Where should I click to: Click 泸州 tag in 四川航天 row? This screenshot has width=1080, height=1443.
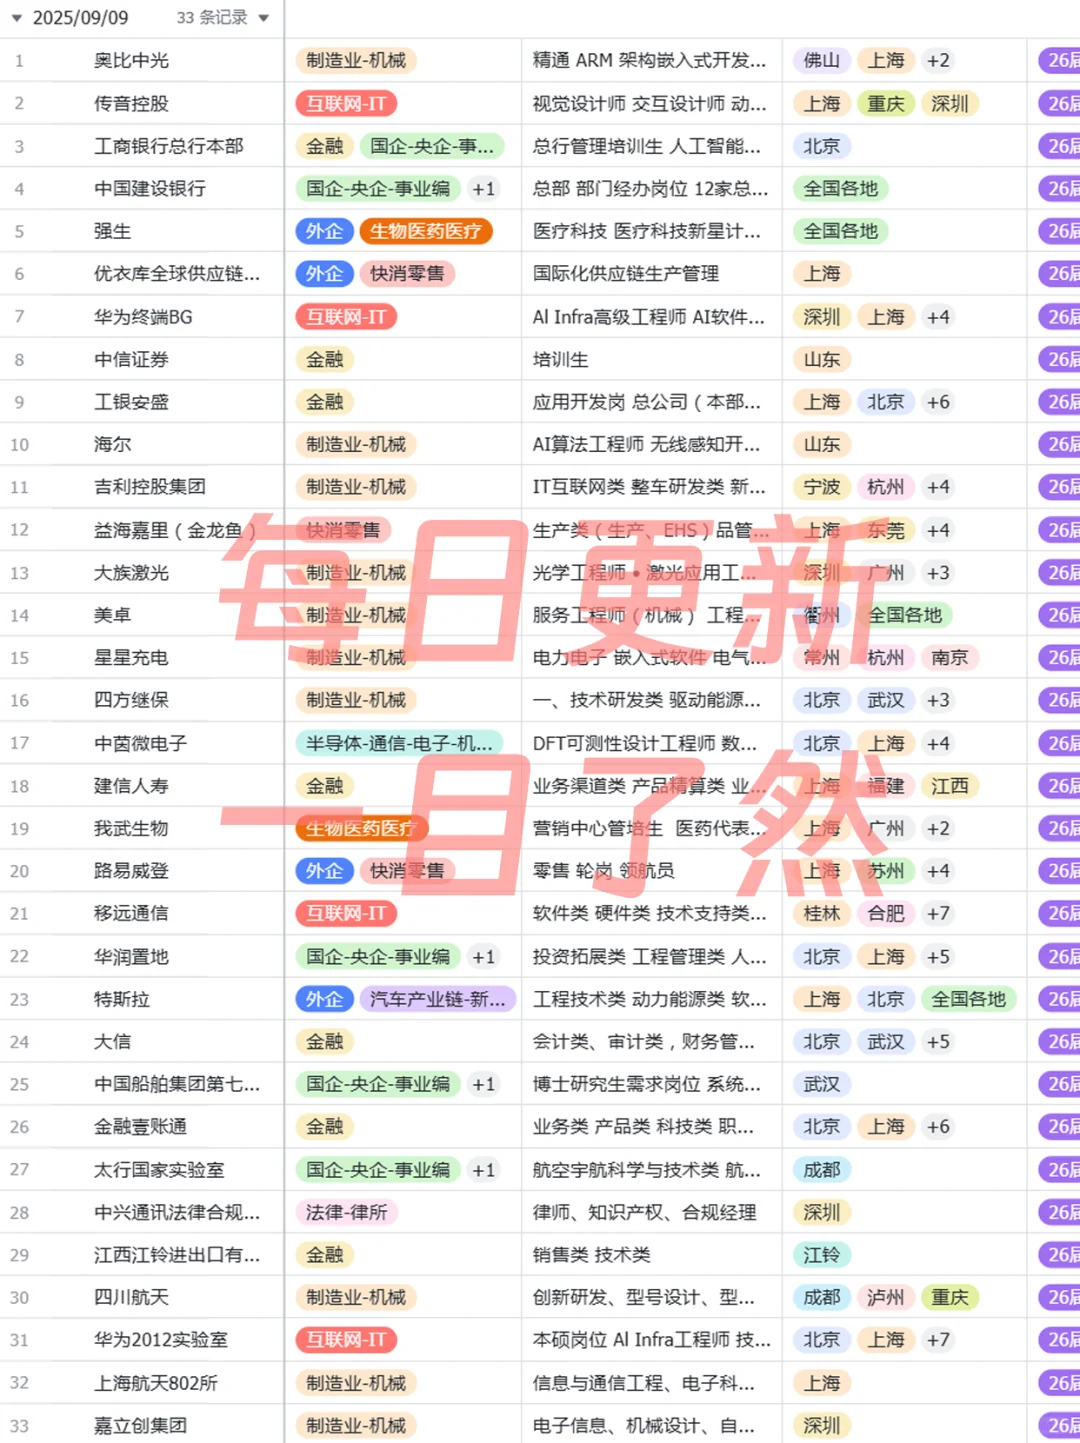pyautogui.click(x=886, y=1297)
